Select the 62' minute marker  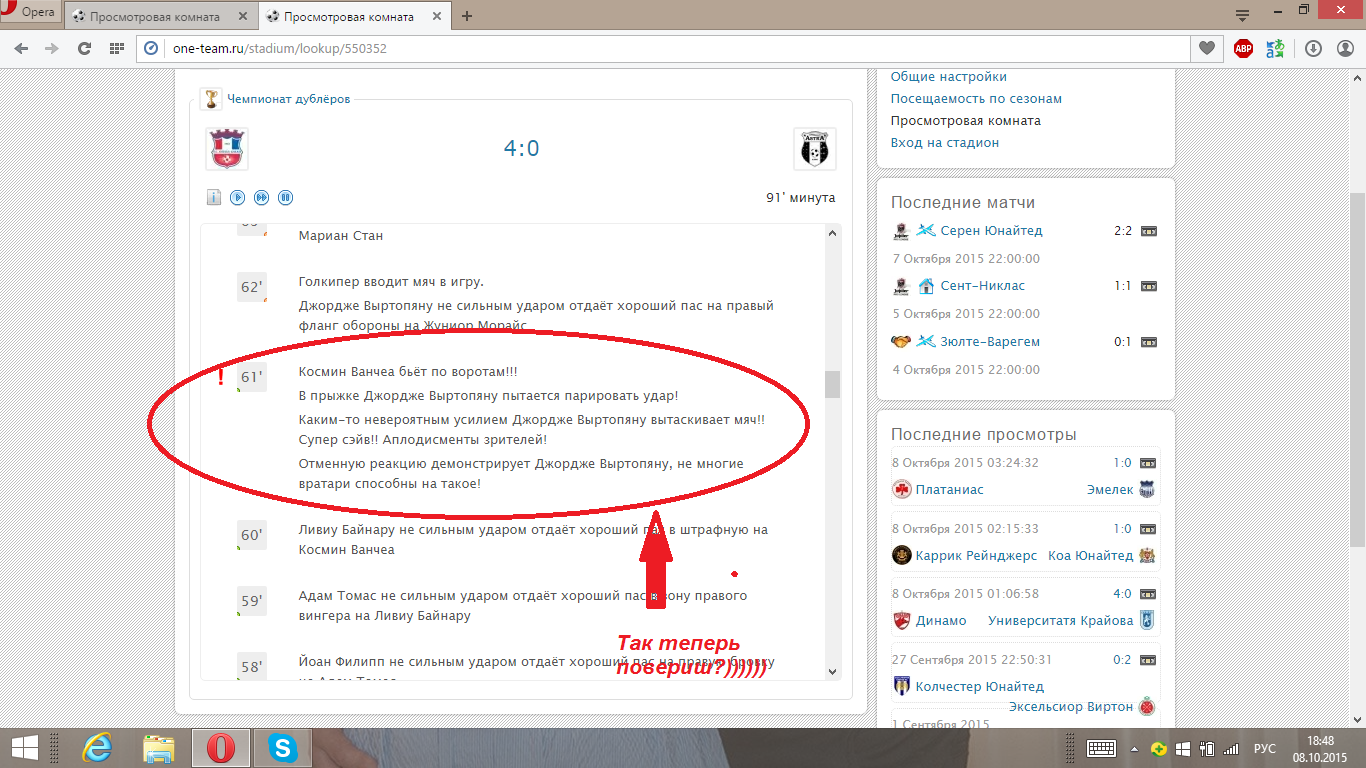tap(252, 287)
